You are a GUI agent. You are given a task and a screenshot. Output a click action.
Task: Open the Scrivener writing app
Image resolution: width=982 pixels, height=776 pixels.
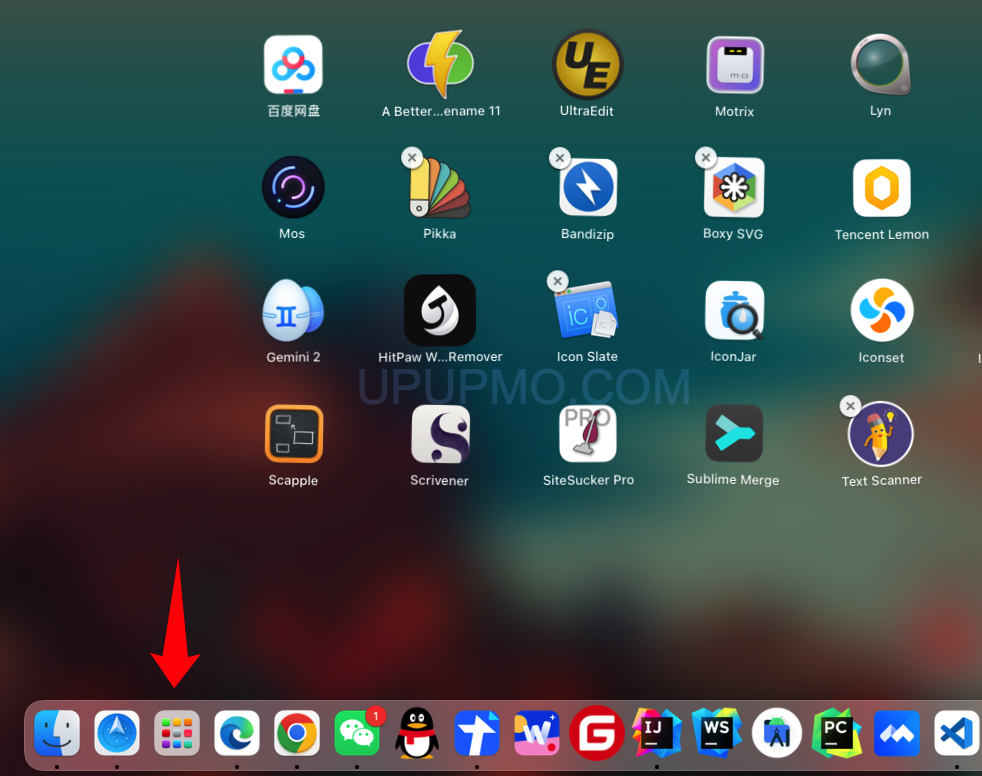[x=440, y=433]
